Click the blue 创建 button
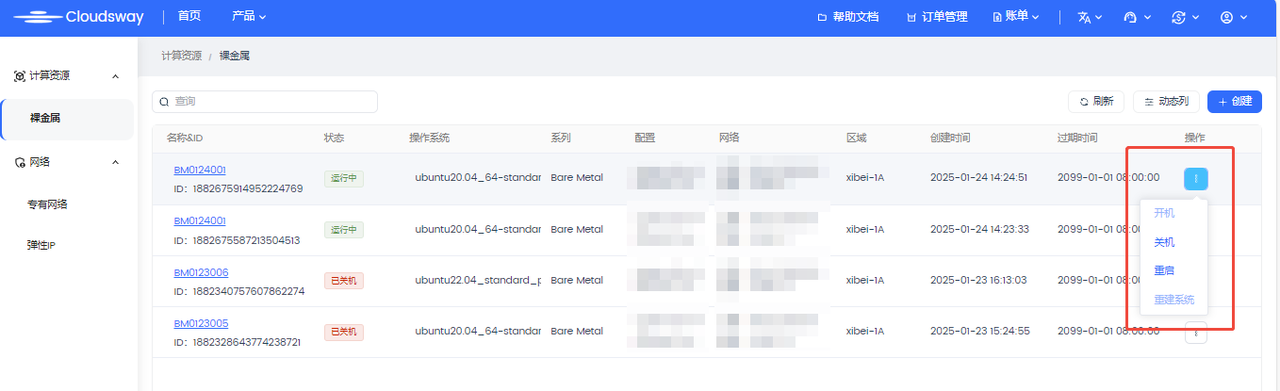Screen dimensions: 1280x391 click(1234, 102)
